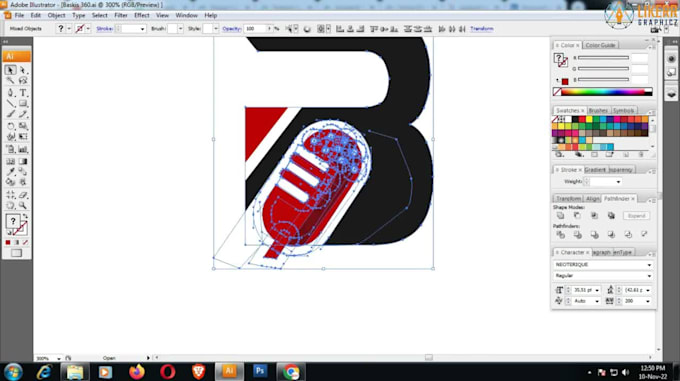The height and width of the screenshot is (381, 680).
Task: Click Expand button in Pathfinder panel
Action: [636, 215]
